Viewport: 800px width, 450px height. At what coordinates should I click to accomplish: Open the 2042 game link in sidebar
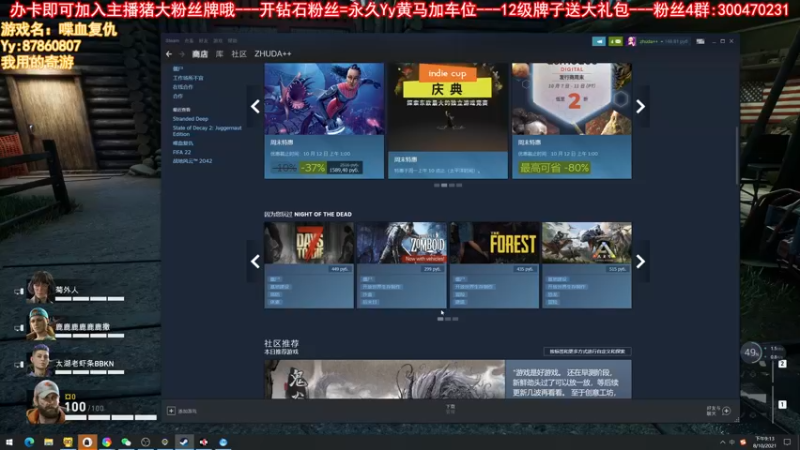coord(192,161)
